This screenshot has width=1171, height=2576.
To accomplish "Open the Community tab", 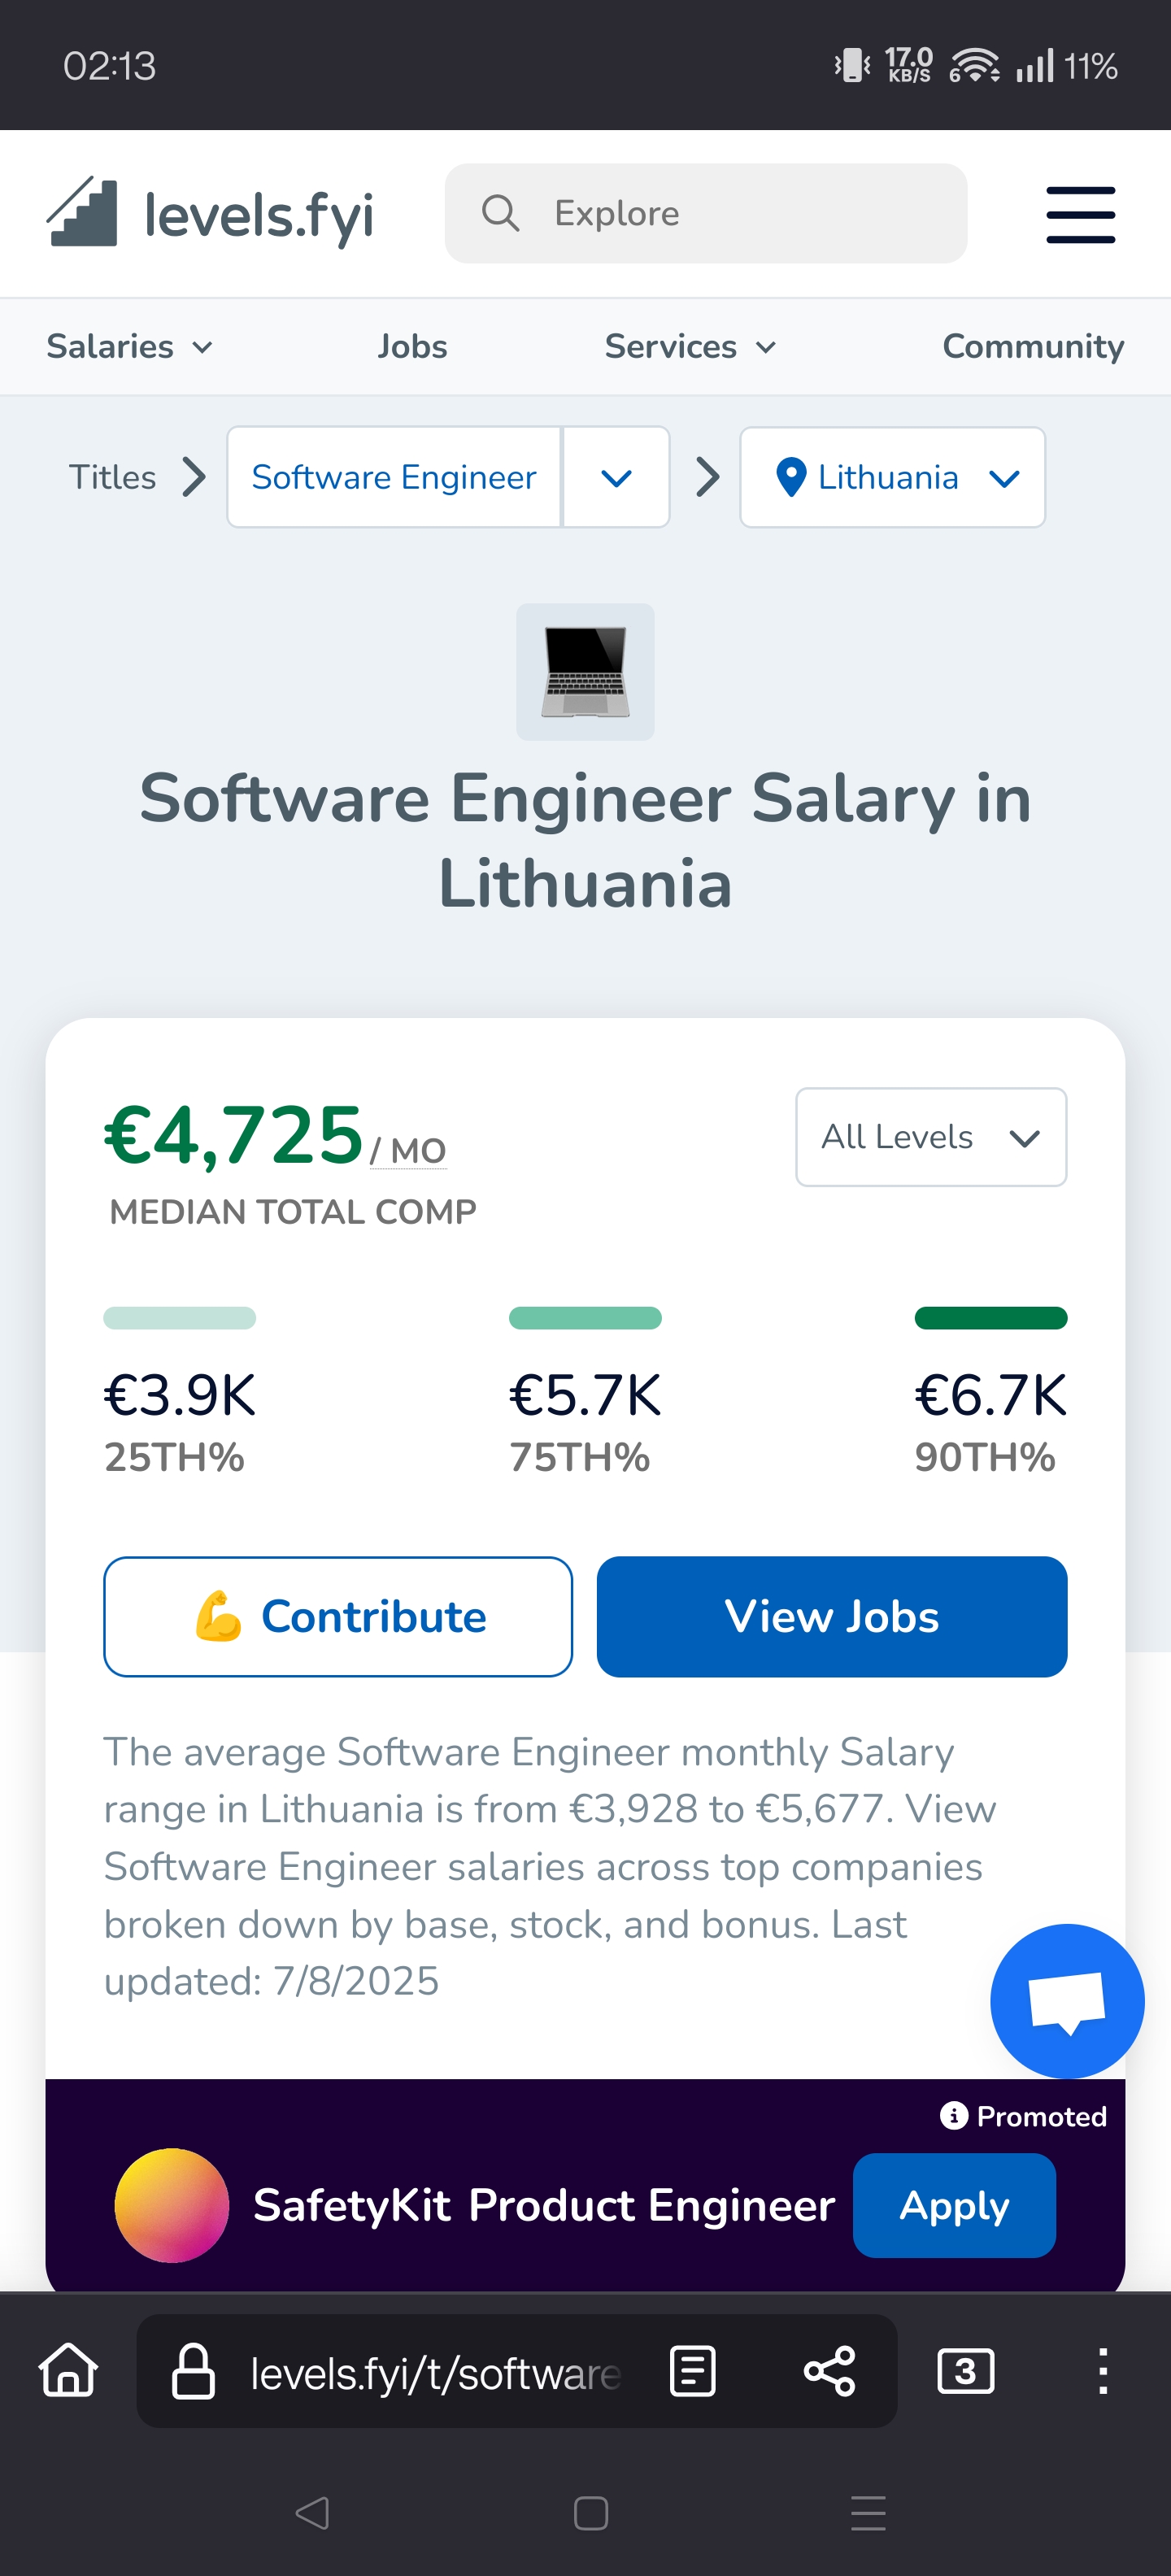I will [1032, 347].
